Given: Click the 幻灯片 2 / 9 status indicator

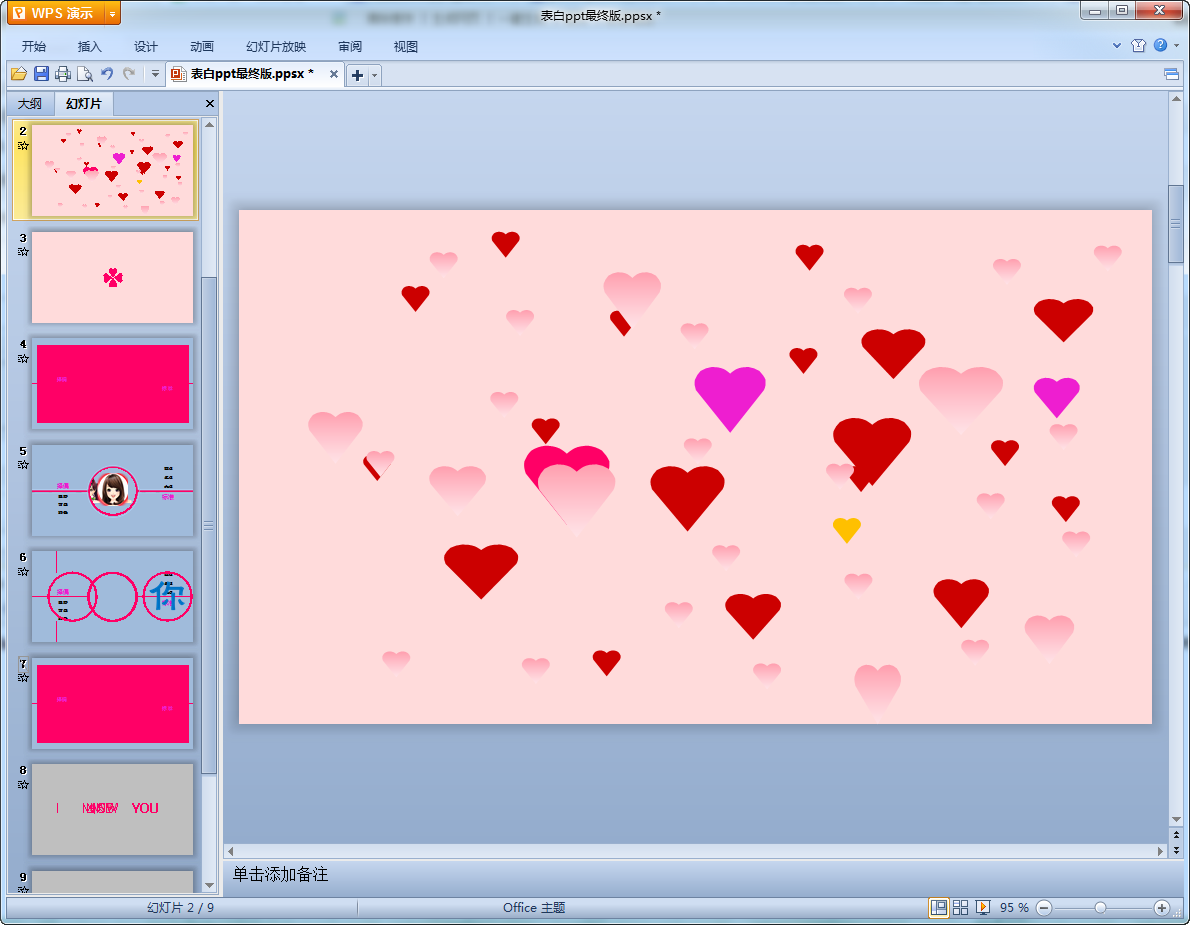Looking at the screenshot, I should click(181, 908).
